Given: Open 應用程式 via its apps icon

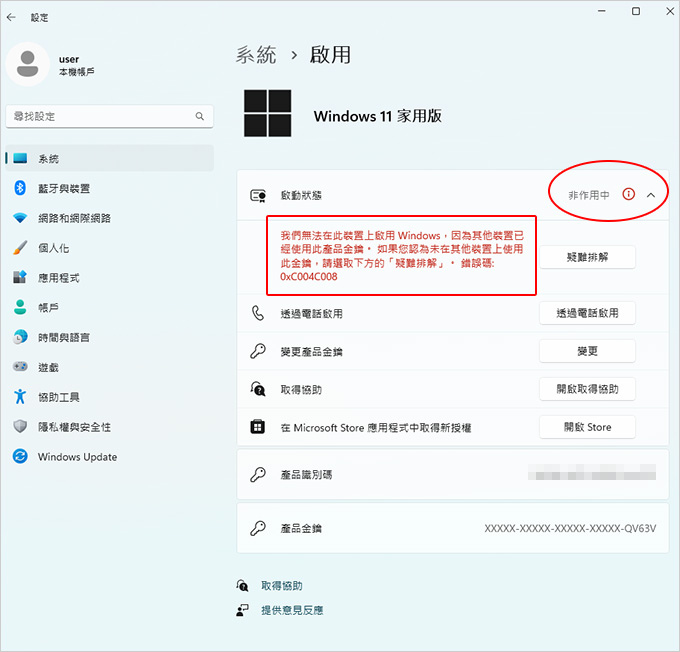Looking at the screenshot, I should tap(20, 277).
